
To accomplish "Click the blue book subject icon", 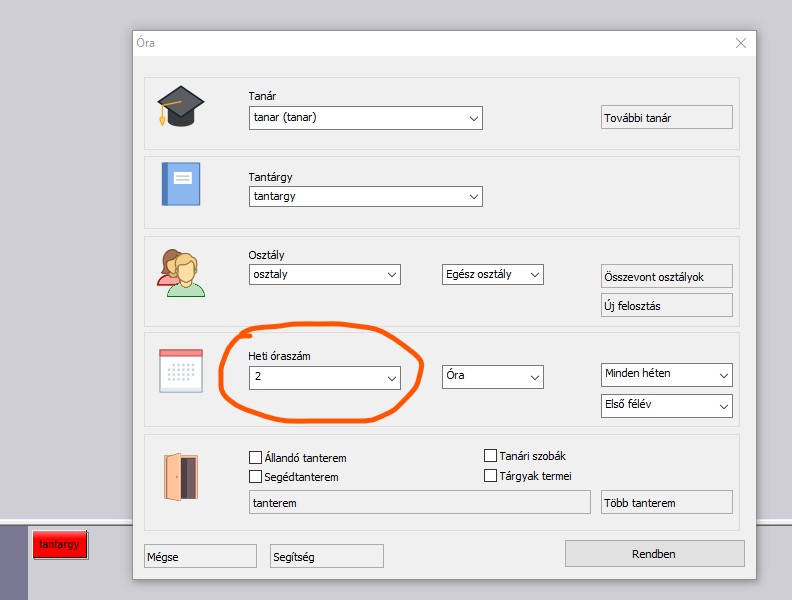I will point(181,184).
